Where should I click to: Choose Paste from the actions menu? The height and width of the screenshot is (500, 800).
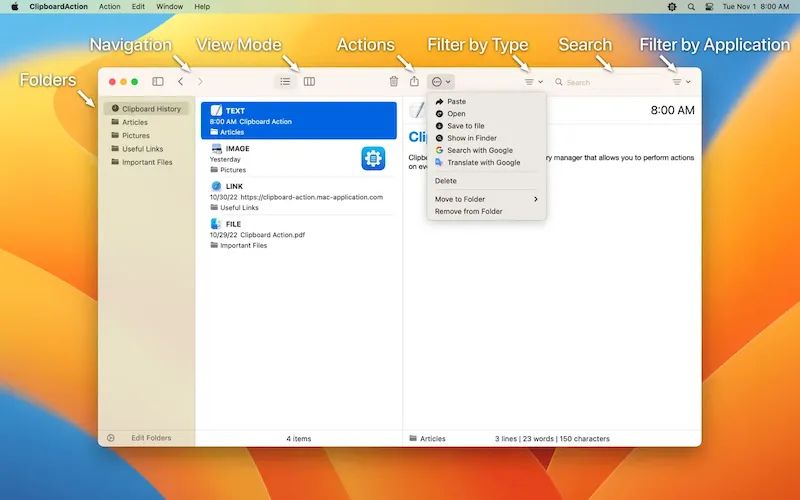pos(487,102)
